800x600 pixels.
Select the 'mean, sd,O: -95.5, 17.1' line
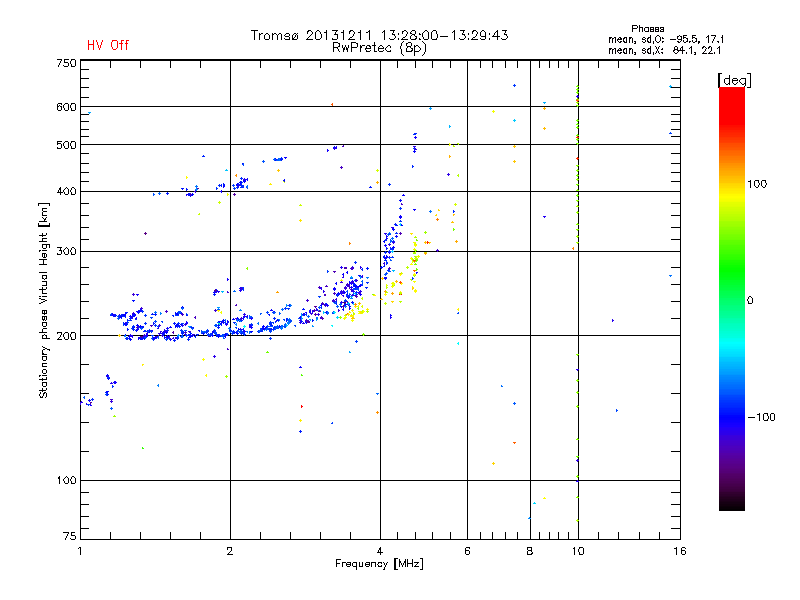[x=666, y=39]
